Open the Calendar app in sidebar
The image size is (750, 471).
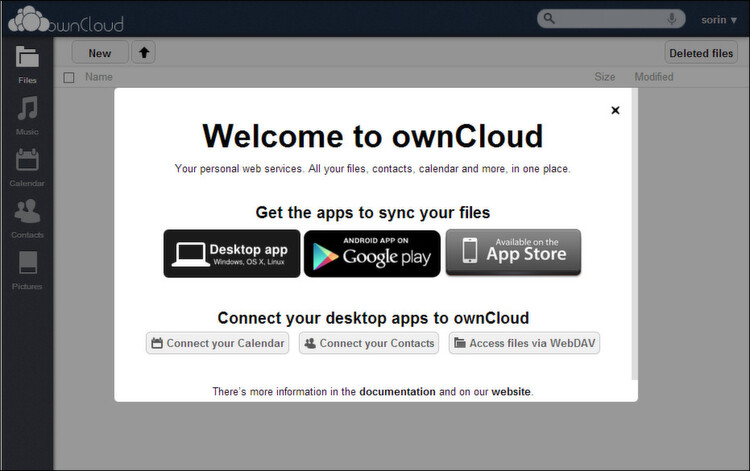[x=27, y=166]
